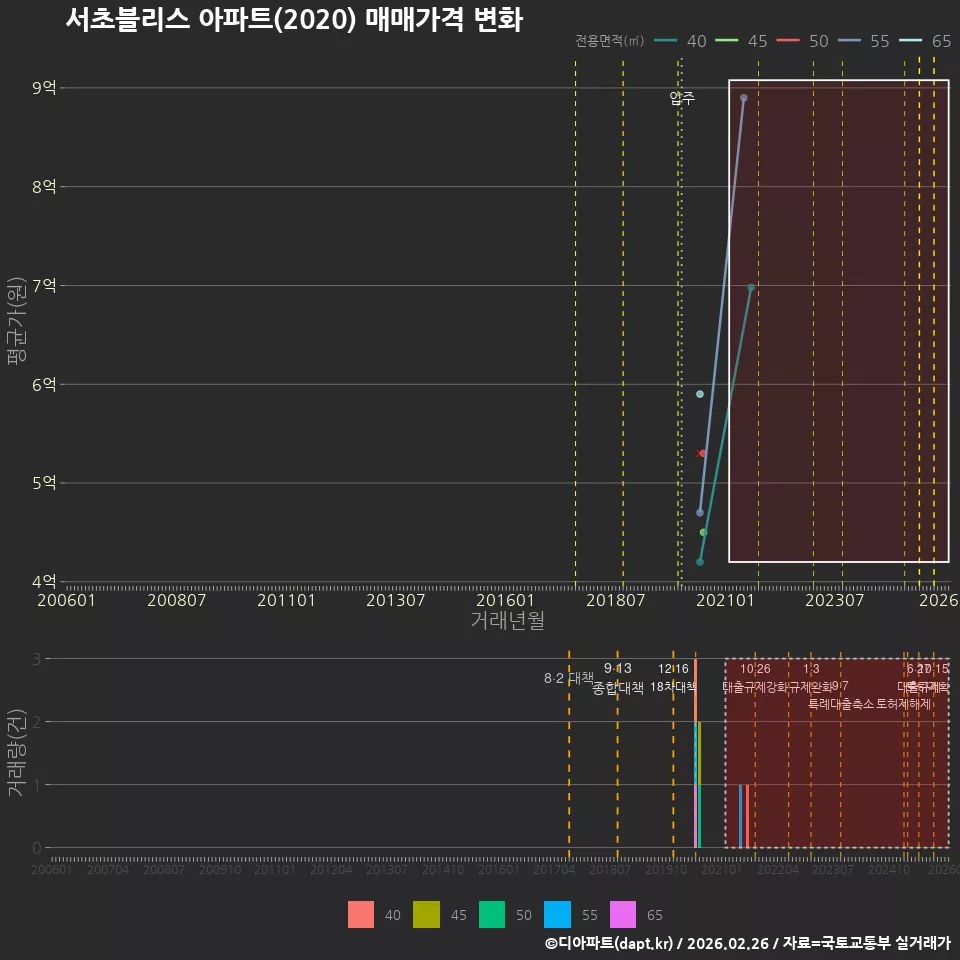Click the y-axis label '8억'

click(44, 186)
